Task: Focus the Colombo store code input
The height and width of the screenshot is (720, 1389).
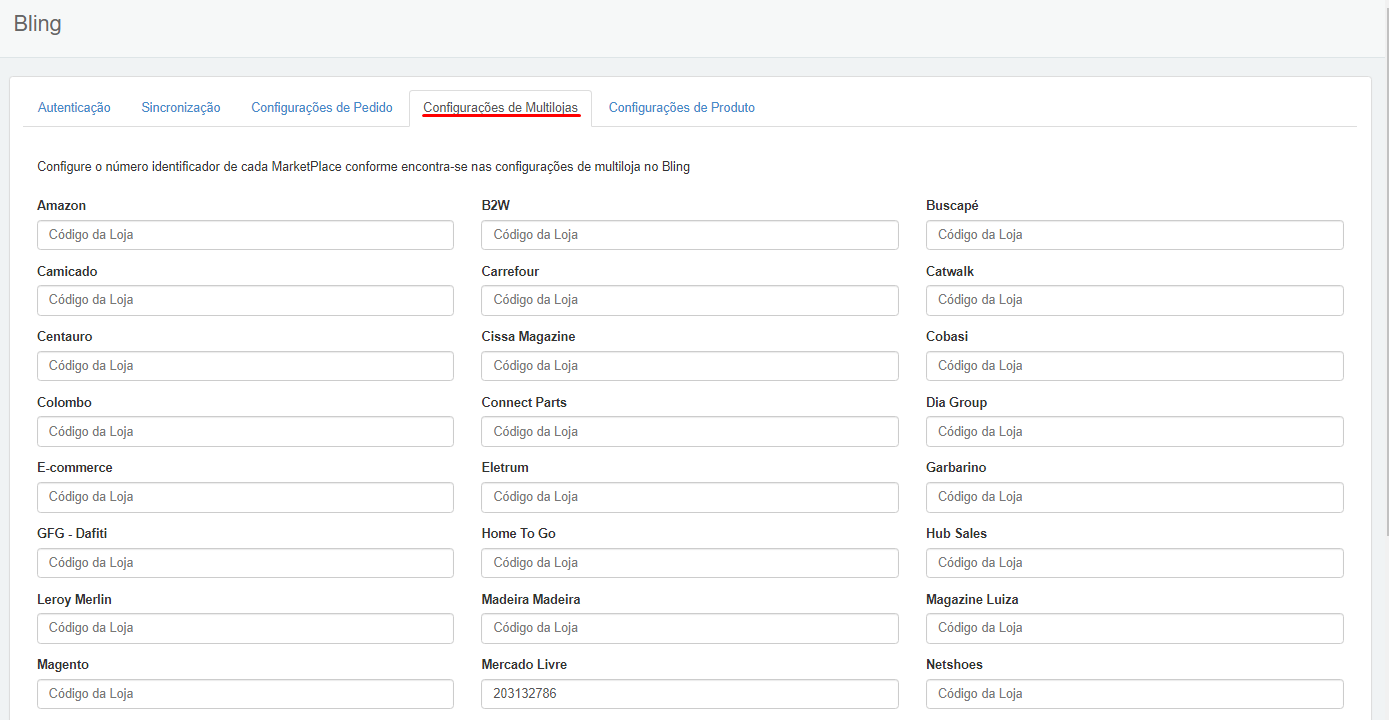Action: click(x=245, y=432)
